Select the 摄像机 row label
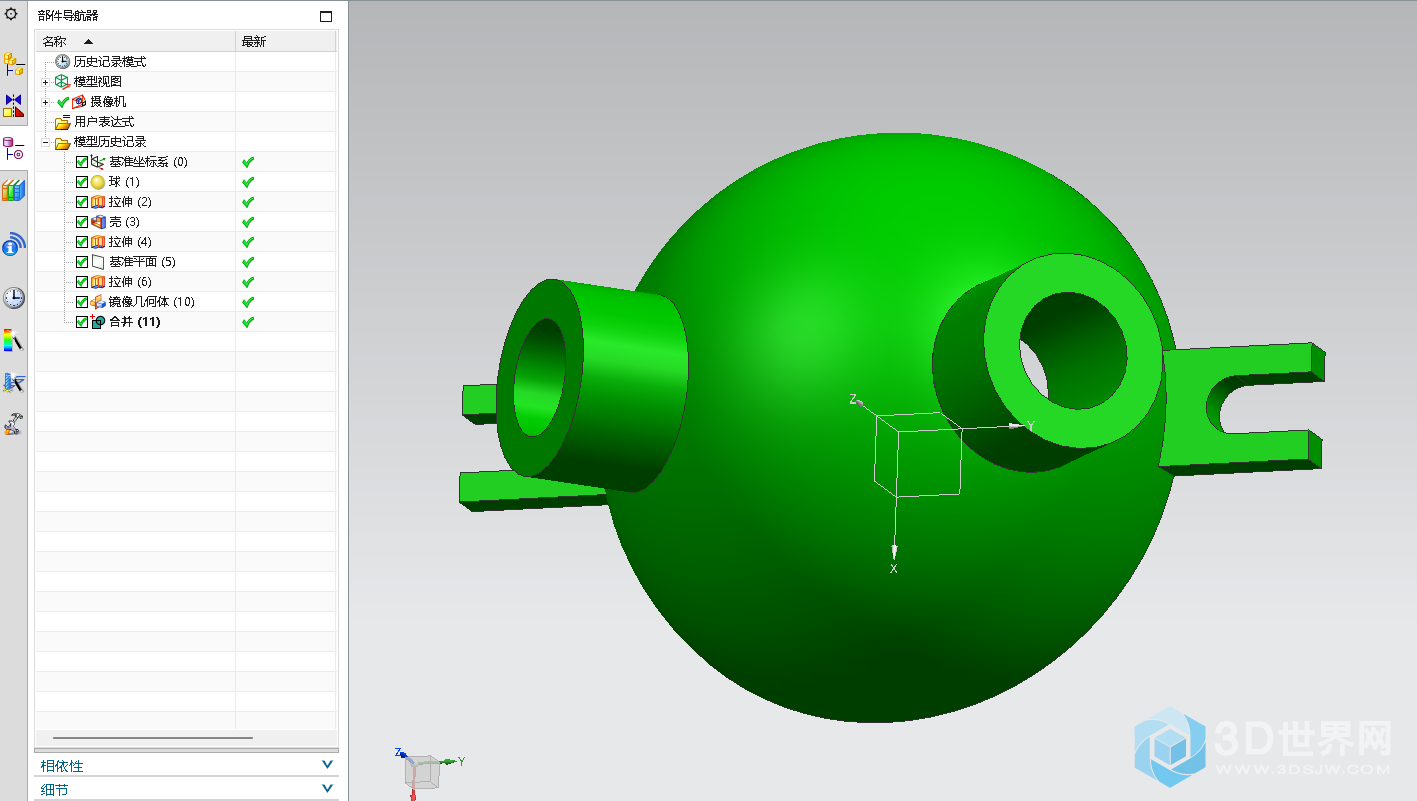Viewport: 1417px width, 801px height. tap(108, 102)
